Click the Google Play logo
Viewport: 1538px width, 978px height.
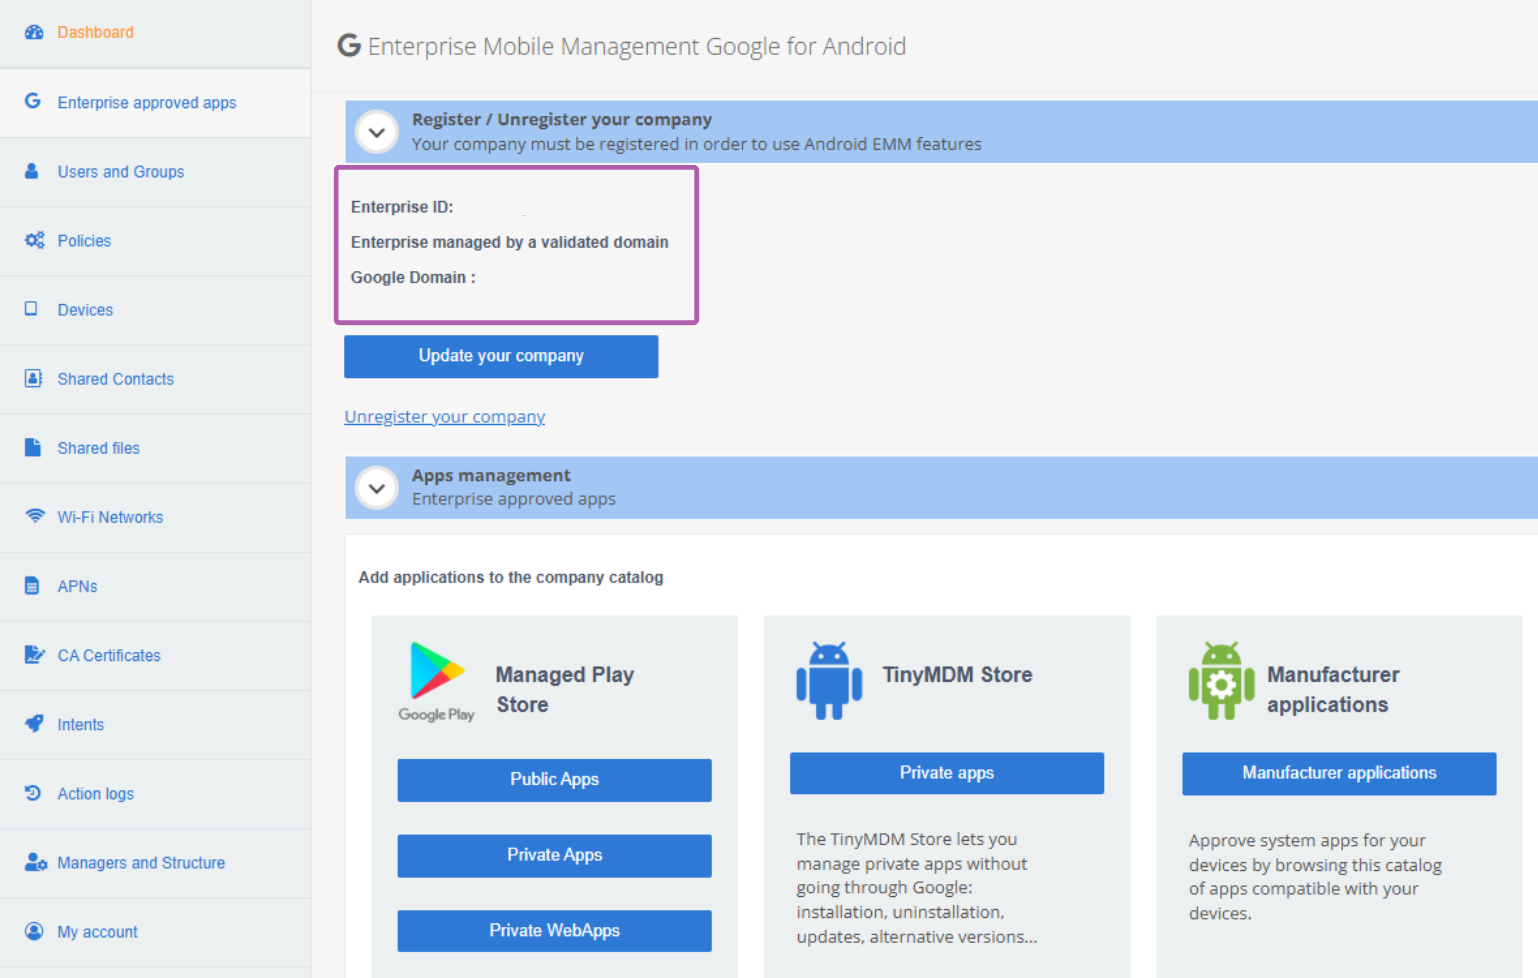[437, 681]
